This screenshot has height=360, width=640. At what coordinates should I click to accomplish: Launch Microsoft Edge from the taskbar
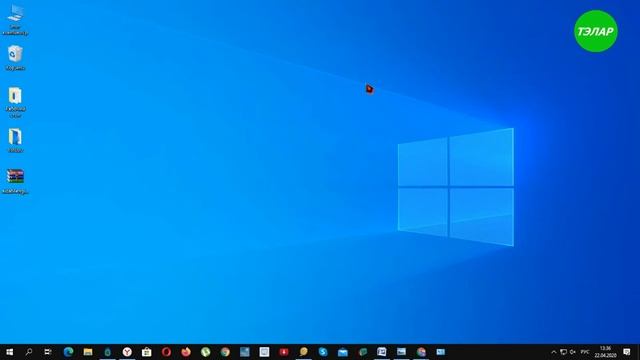click(68, 352)
